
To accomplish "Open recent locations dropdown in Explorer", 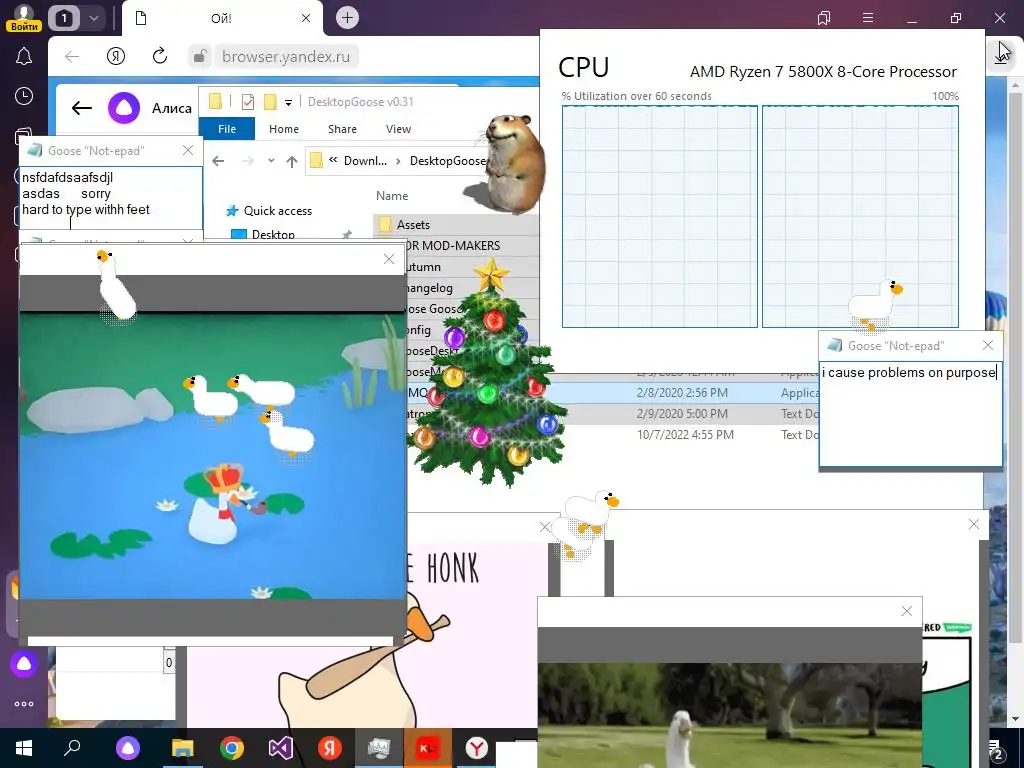I will pyautogui.click(x=272, y=161).
